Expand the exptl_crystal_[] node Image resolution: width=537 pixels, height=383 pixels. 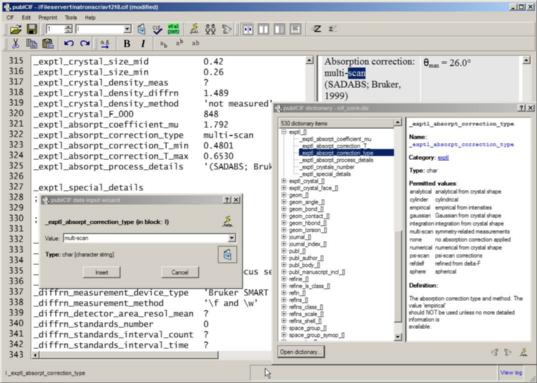[x=284, y=181]
